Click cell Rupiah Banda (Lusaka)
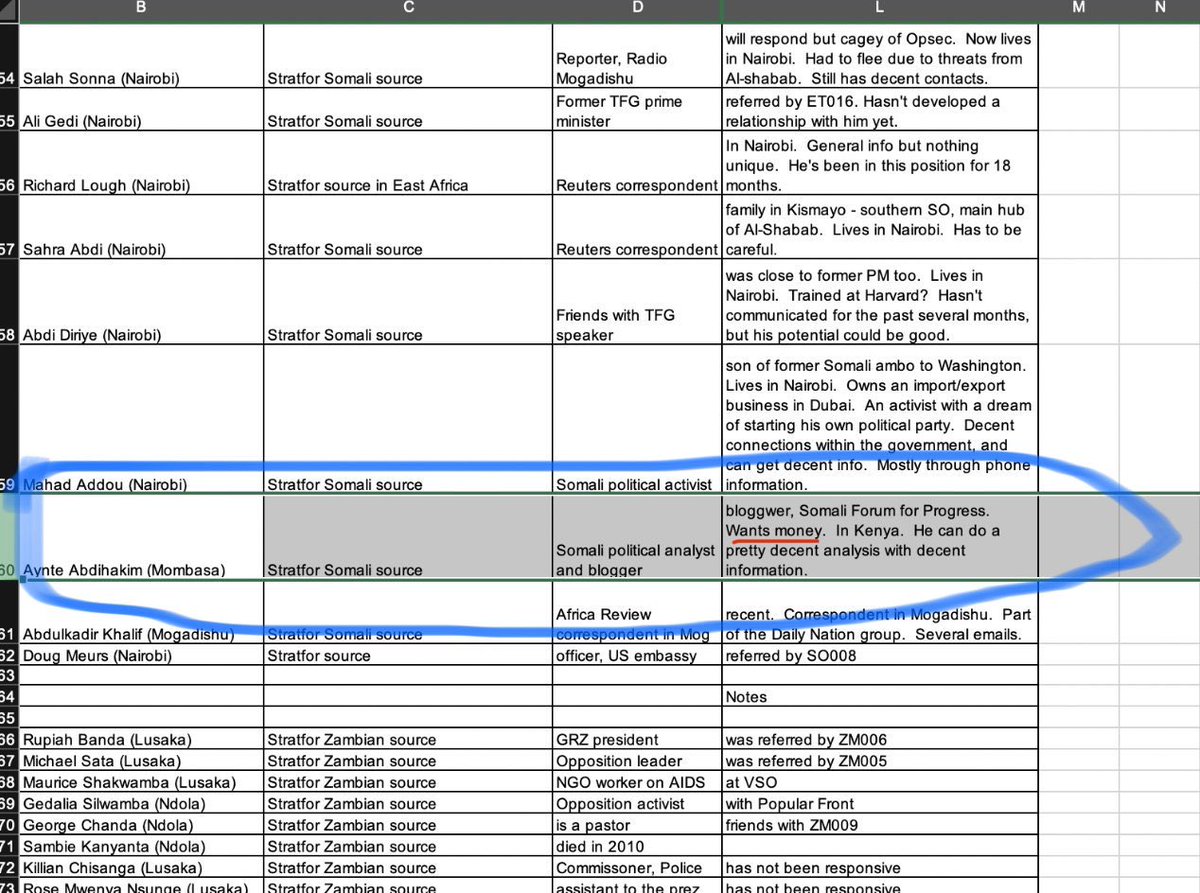Viewport: 1200px width, 893px height. pos(141,741)
